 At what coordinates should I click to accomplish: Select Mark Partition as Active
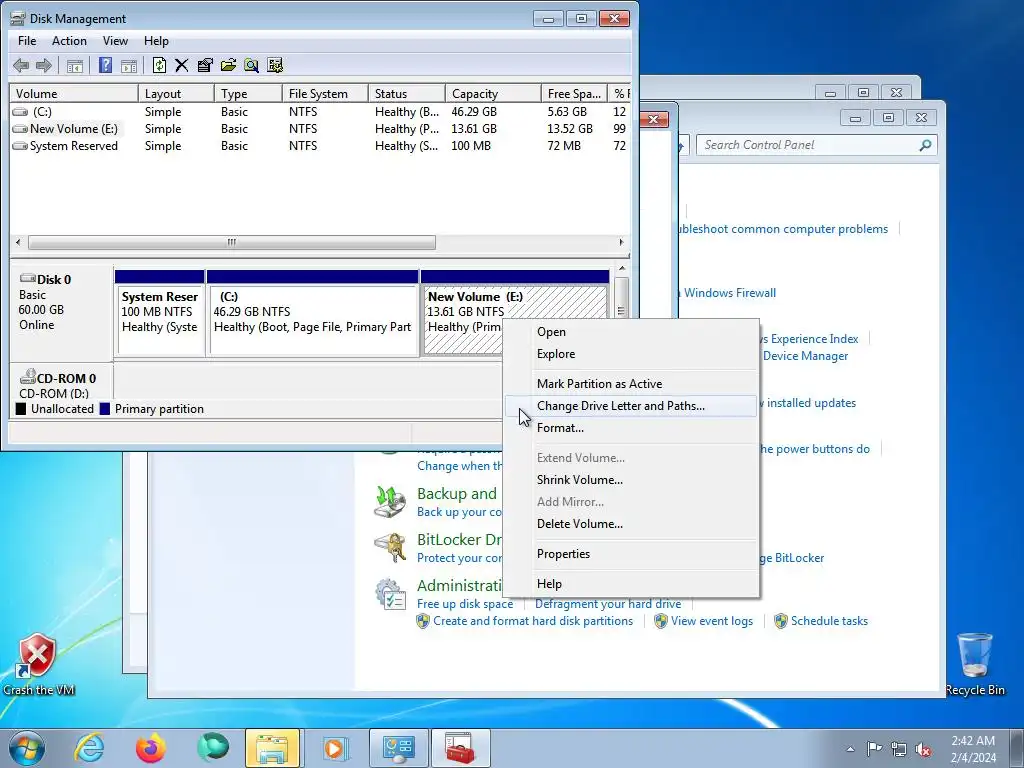coord(632,384)
